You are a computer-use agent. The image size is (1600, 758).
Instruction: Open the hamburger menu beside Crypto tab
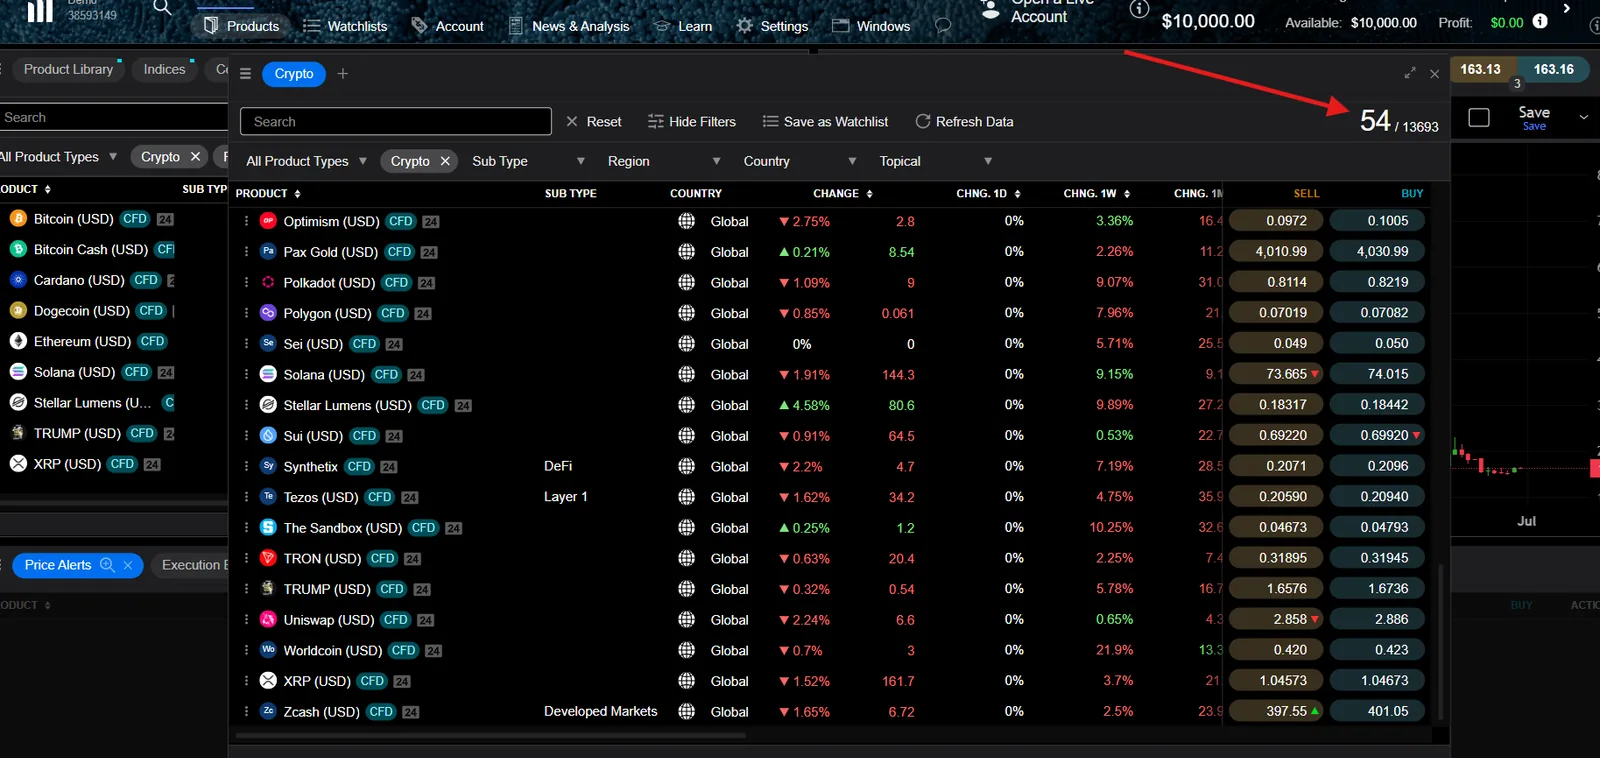(x=245, y=74)
